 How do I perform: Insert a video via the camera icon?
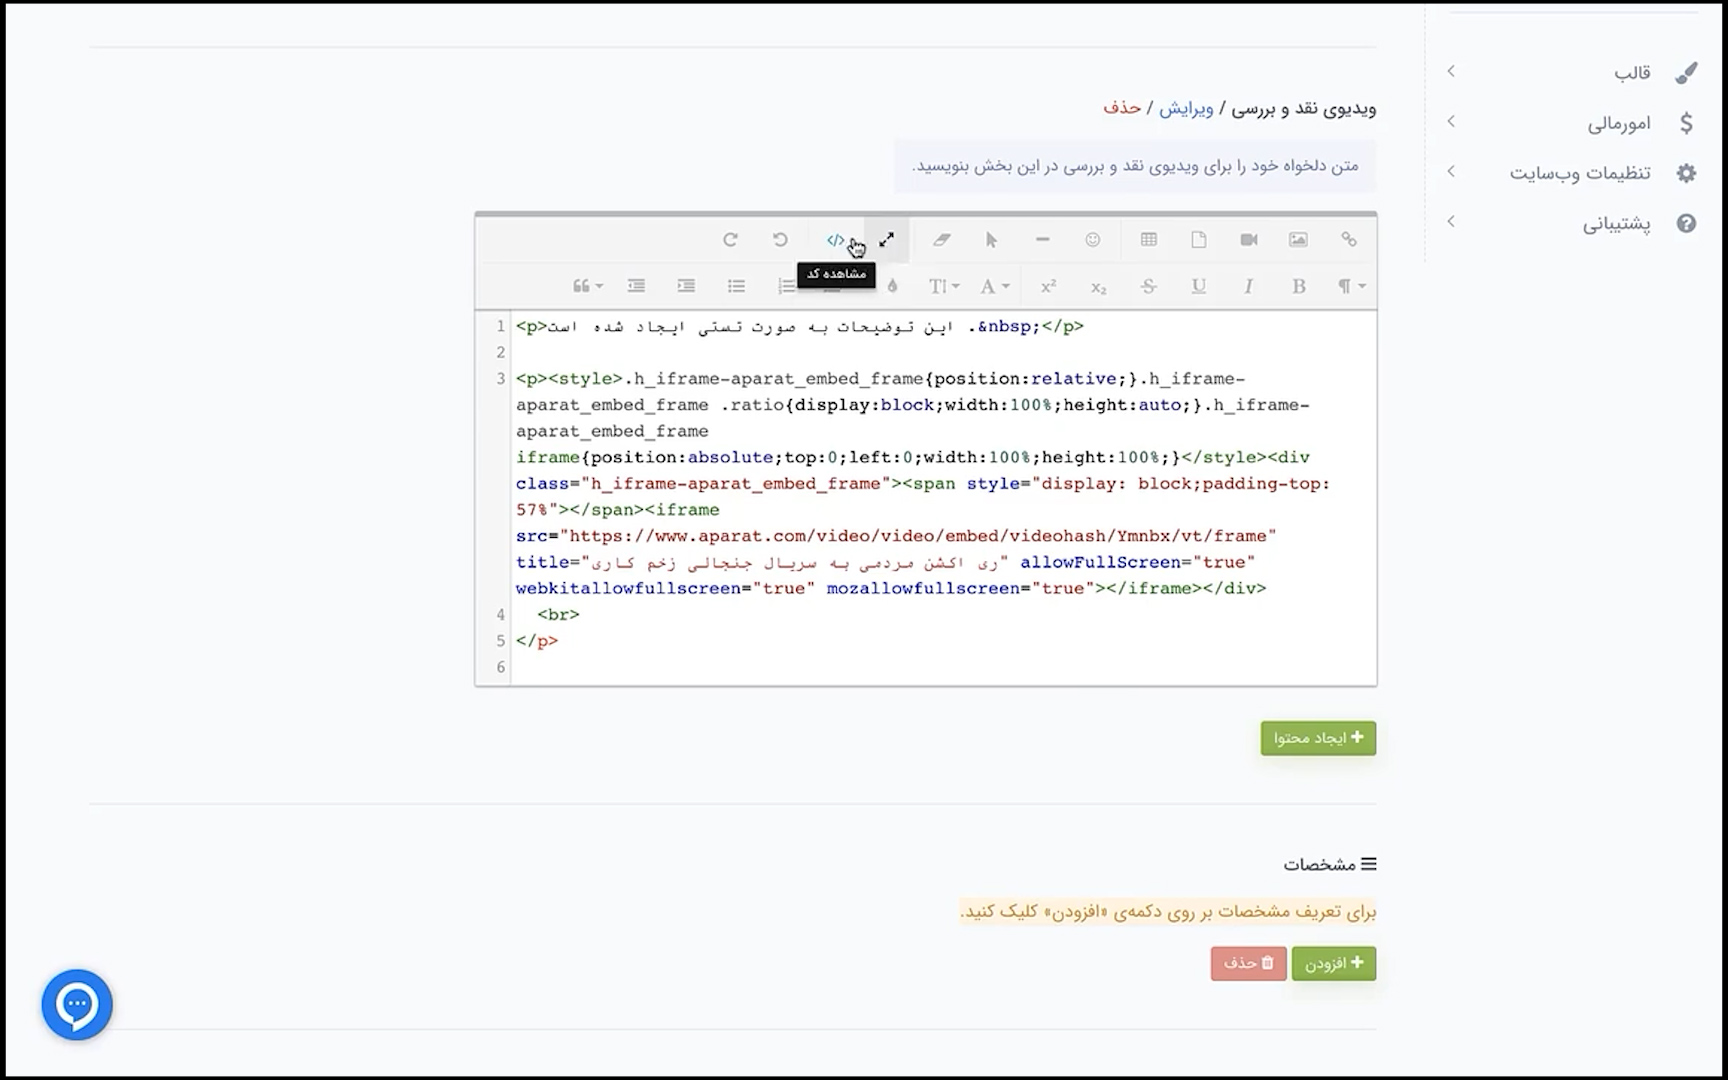(1248, 240)
